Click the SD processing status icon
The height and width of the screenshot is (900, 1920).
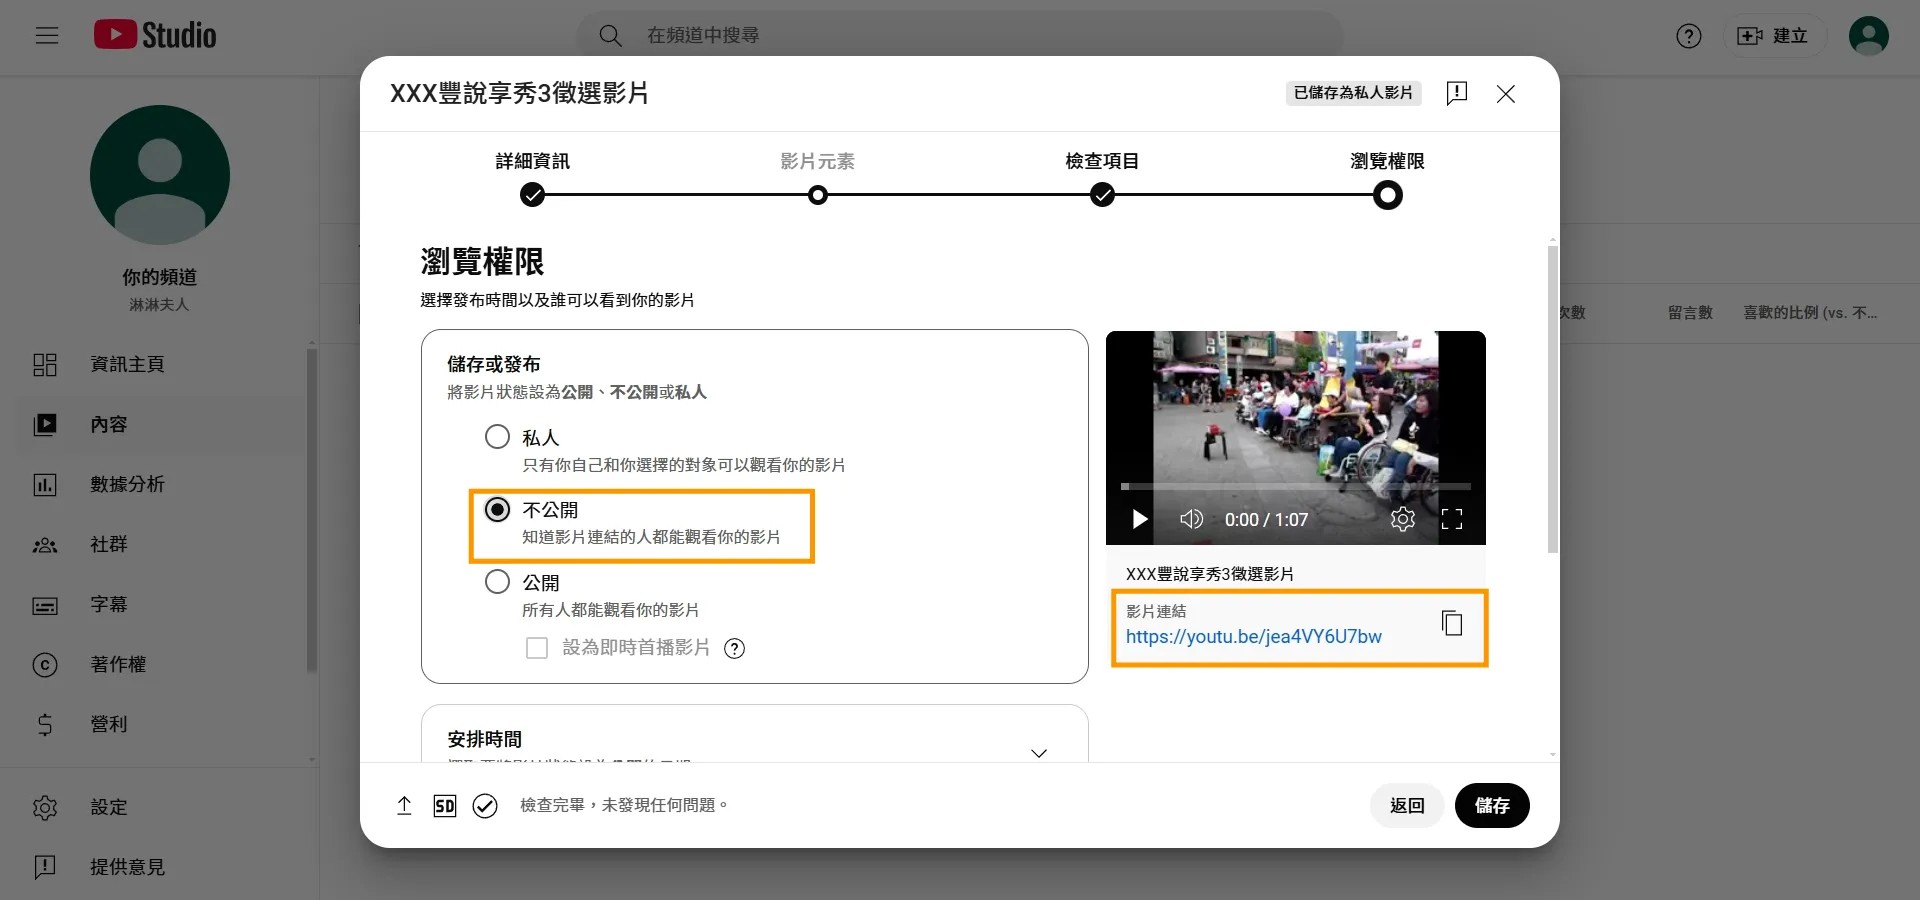coord(445,806)
